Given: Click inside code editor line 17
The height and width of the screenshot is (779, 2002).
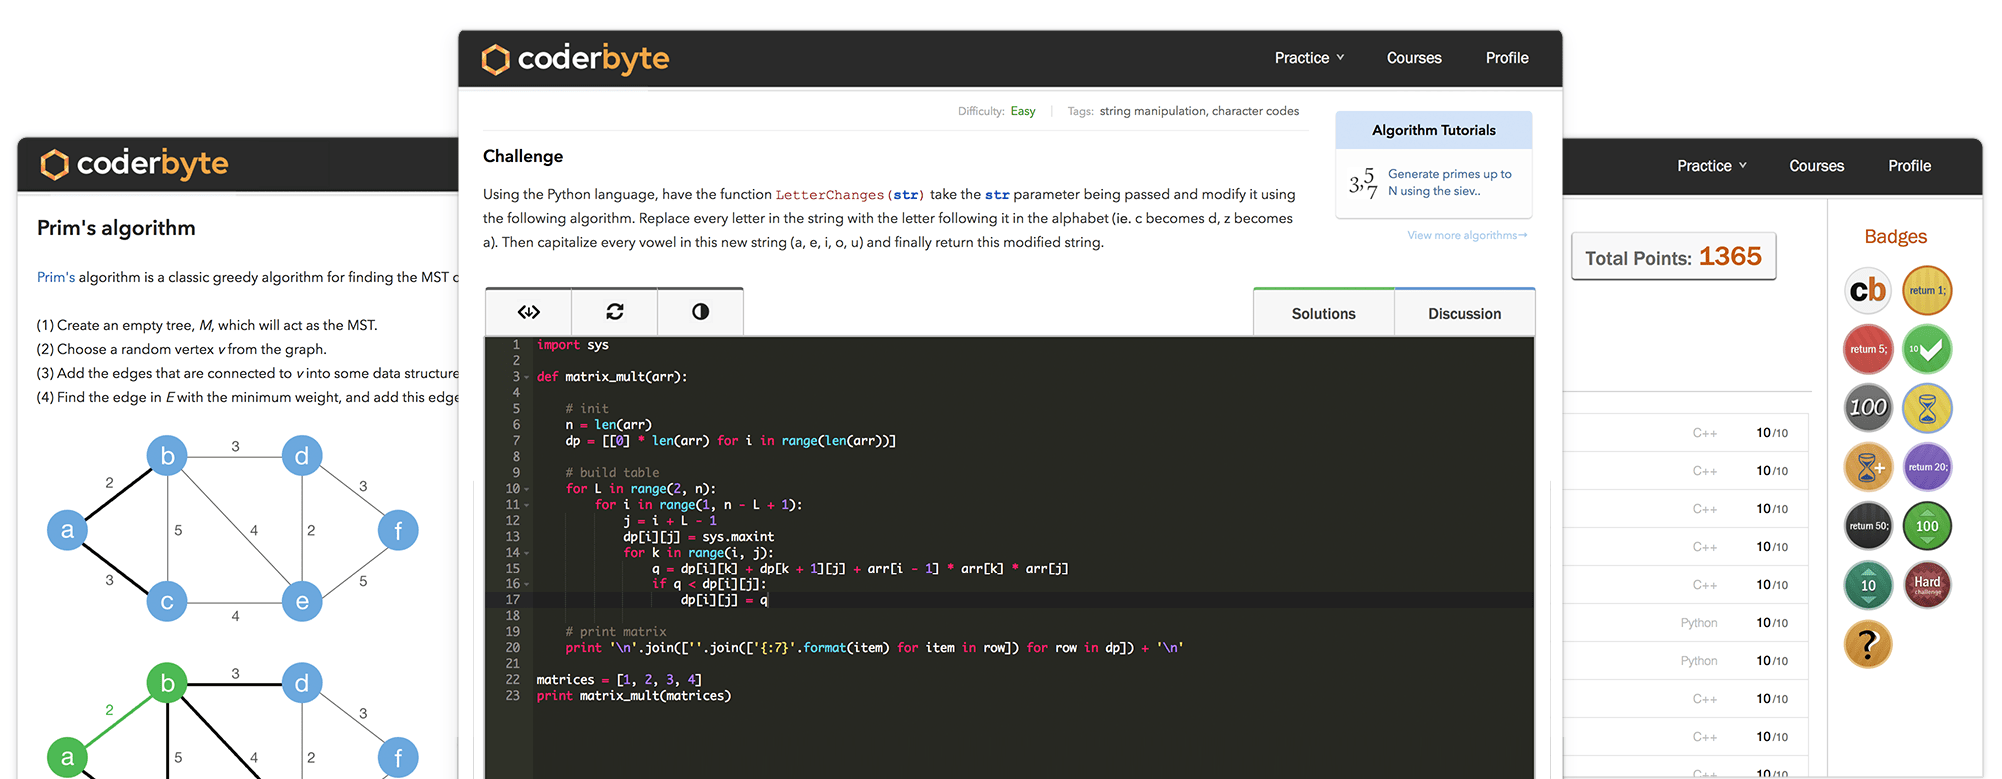Looking at the screenshot, I should [x=1033, y=600].
